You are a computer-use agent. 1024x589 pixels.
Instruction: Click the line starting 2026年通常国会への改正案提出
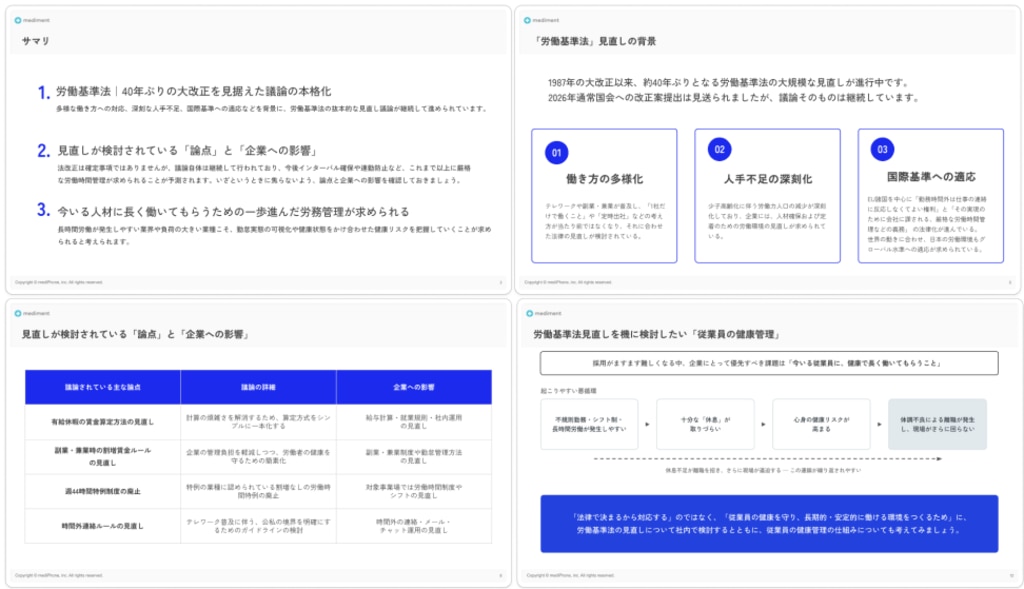734,98
